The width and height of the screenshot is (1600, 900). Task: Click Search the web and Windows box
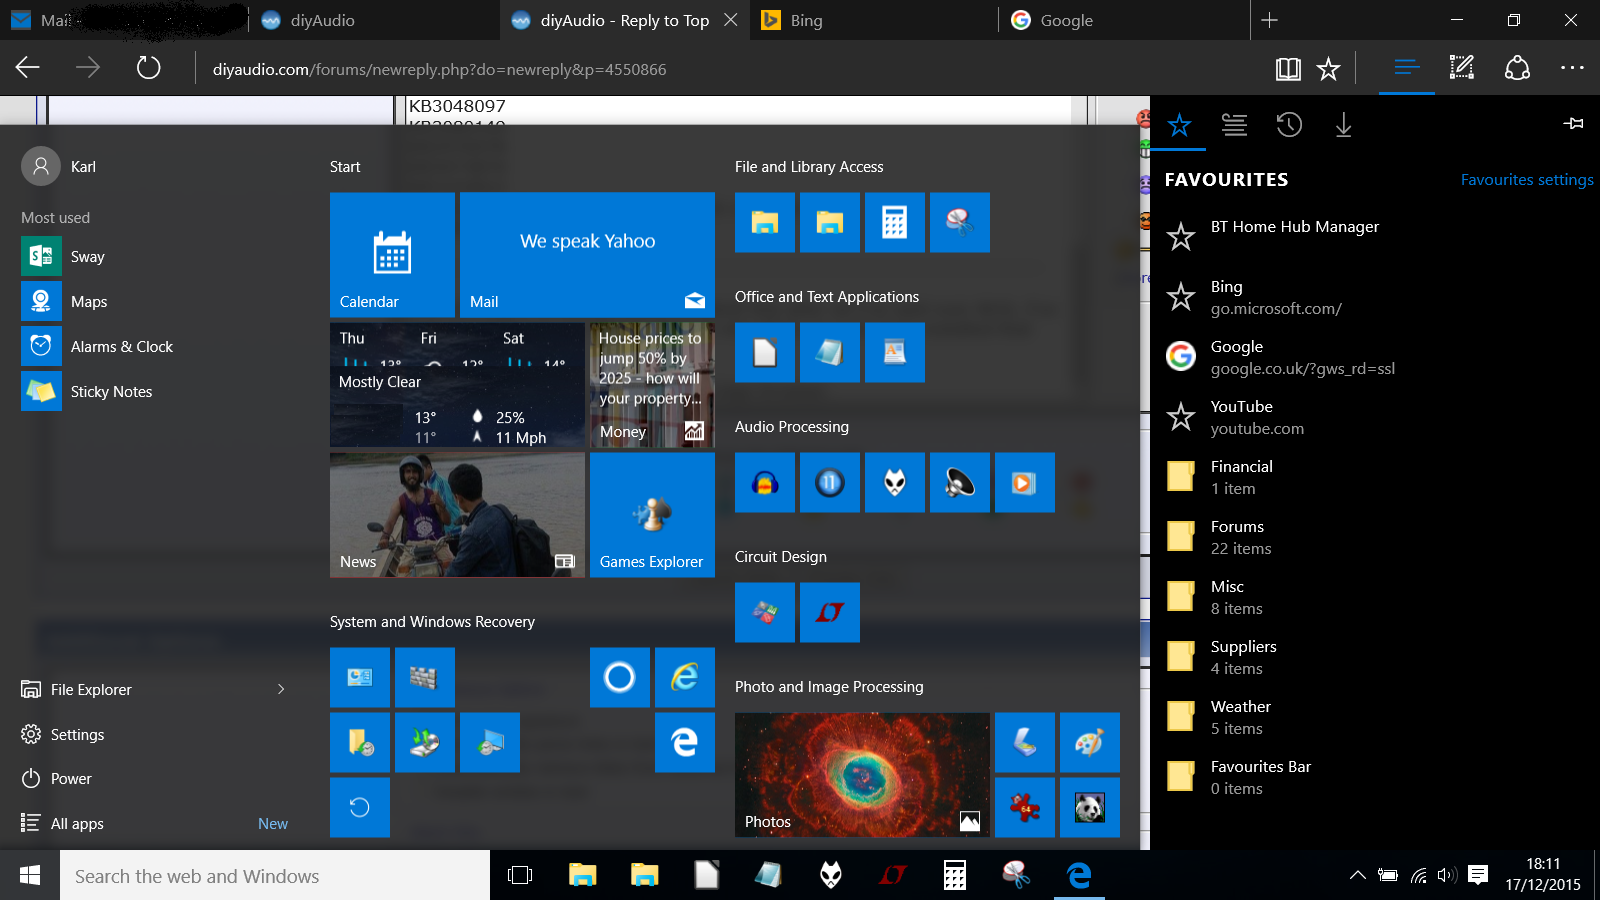[275, 876]
